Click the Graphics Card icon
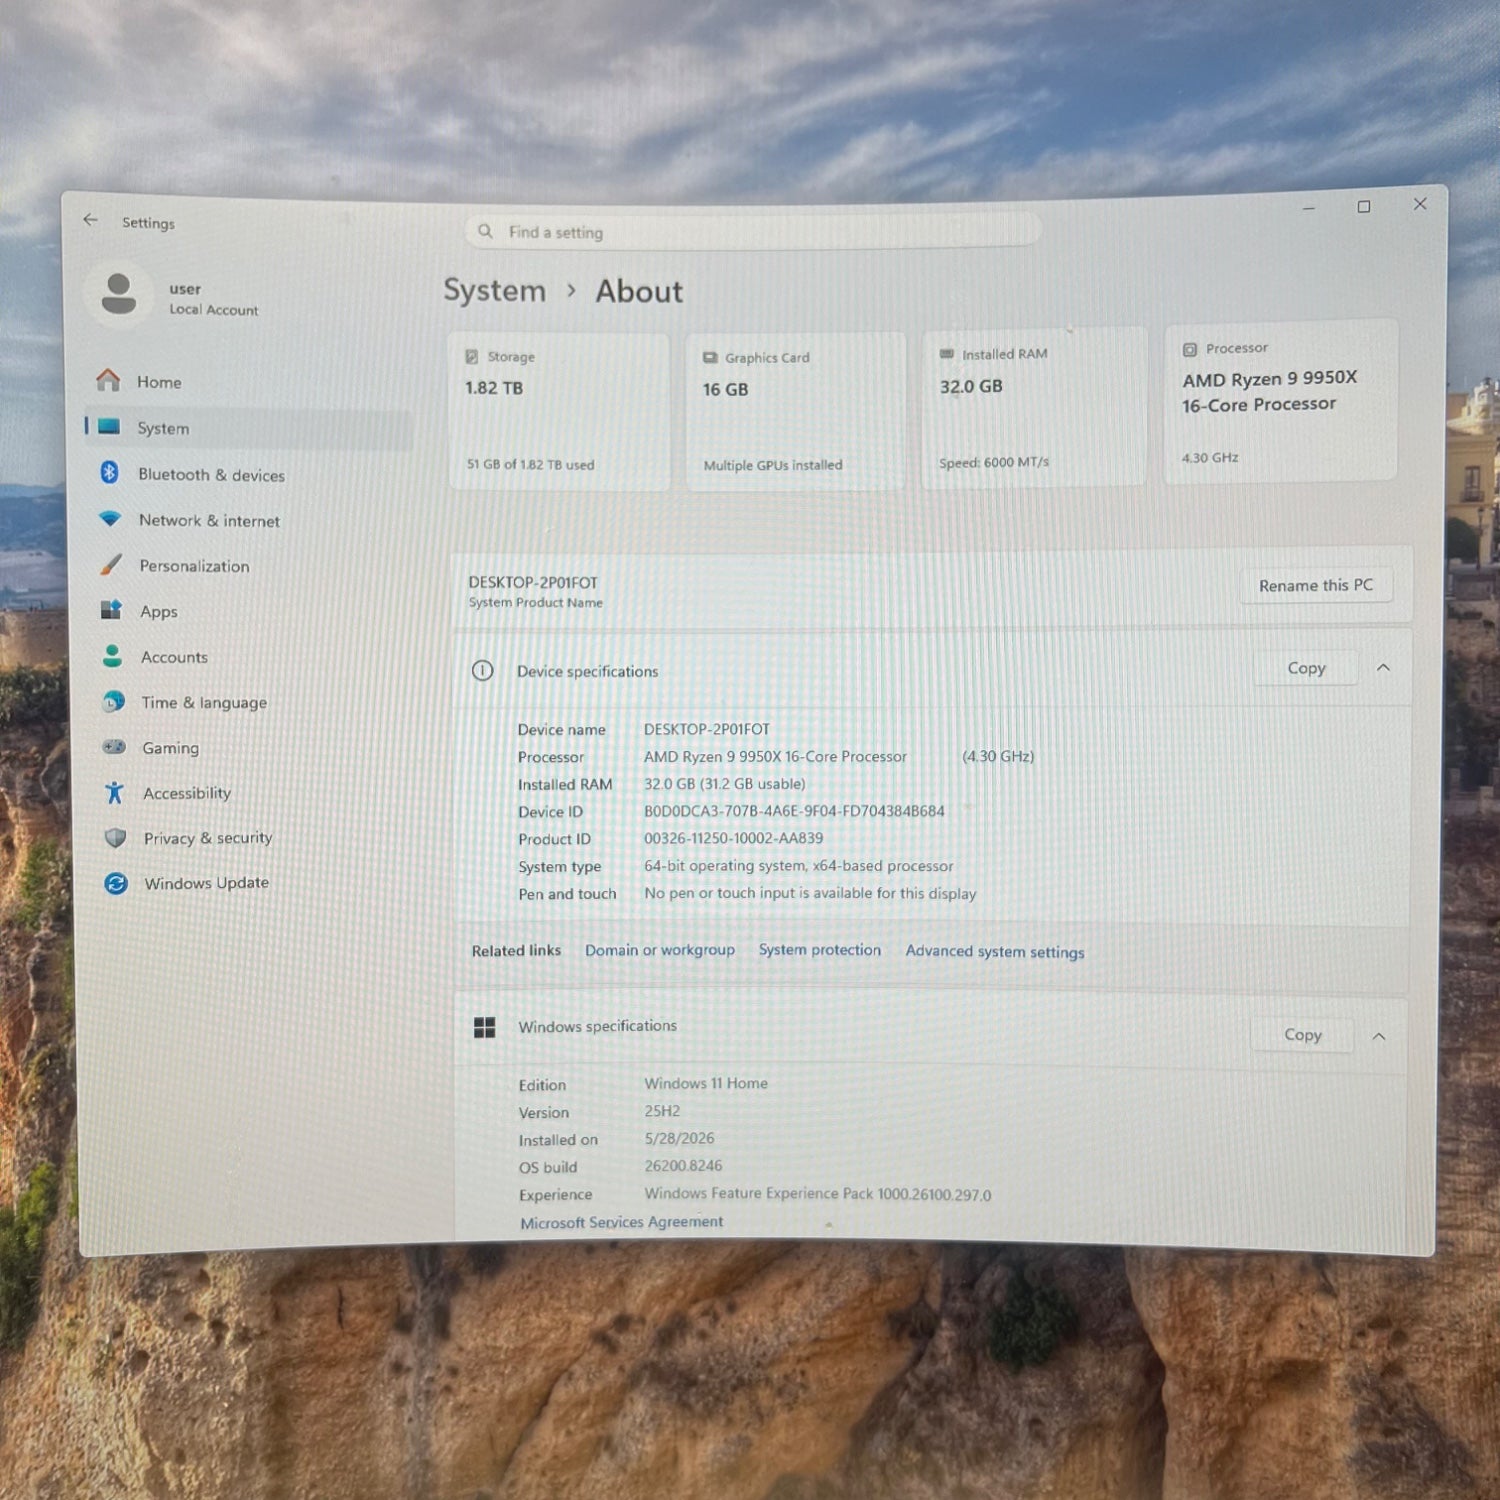The height and width of the screenshot is (1500, 1500). (710, 358)
